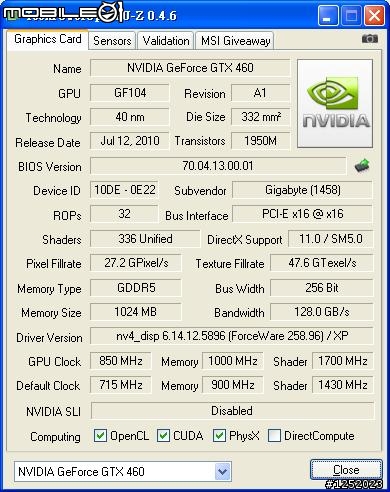Click the GPU field GF104
Viewport: 390px width, 492px height.
coord(130,93)
